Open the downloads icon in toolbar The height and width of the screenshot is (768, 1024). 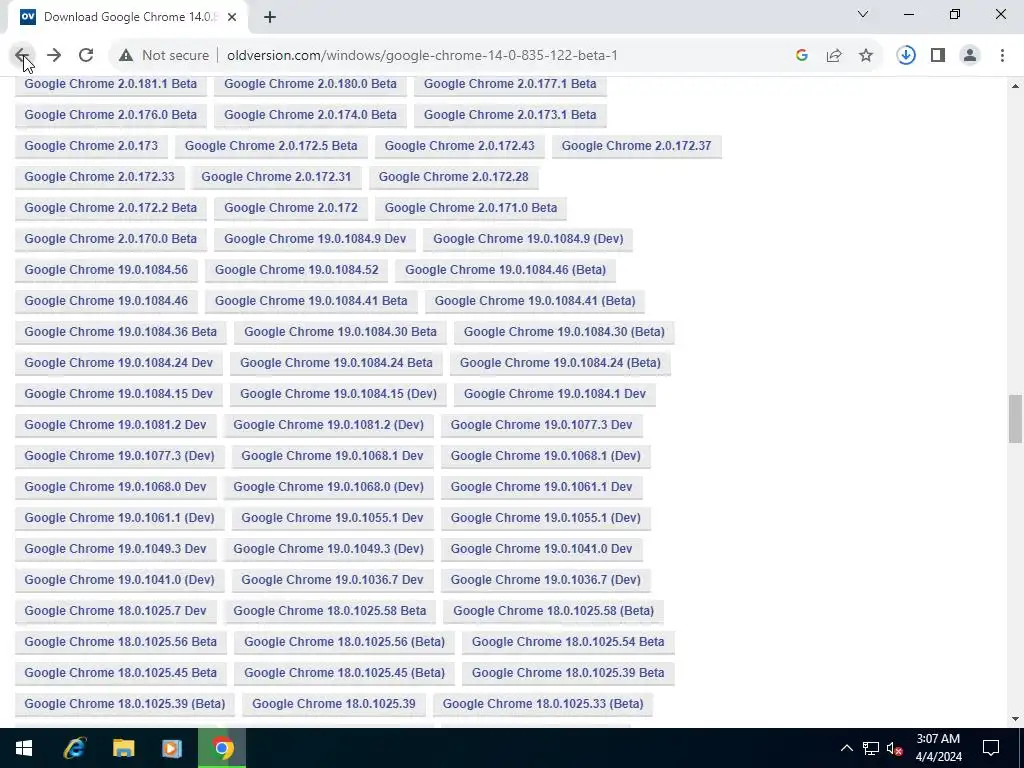906,56
